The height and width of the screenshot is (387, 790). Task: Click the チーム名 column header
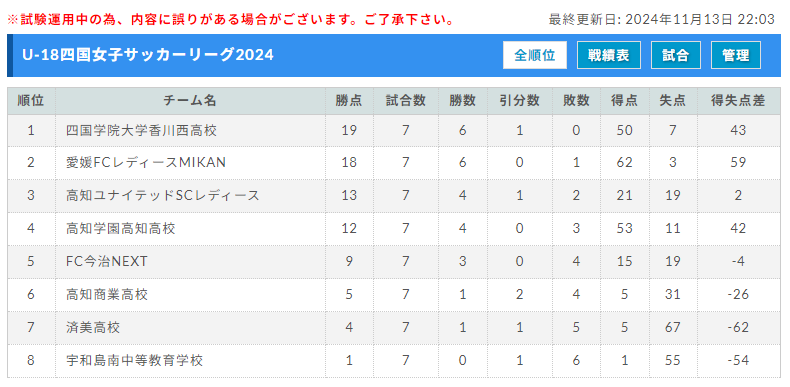point(190,101)
